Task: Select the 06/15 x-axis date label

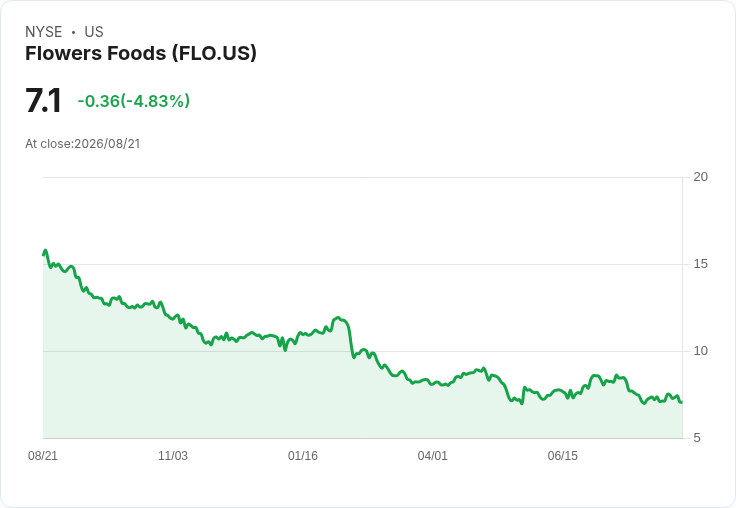Action: pyautogui.click(x=562, y=455)
